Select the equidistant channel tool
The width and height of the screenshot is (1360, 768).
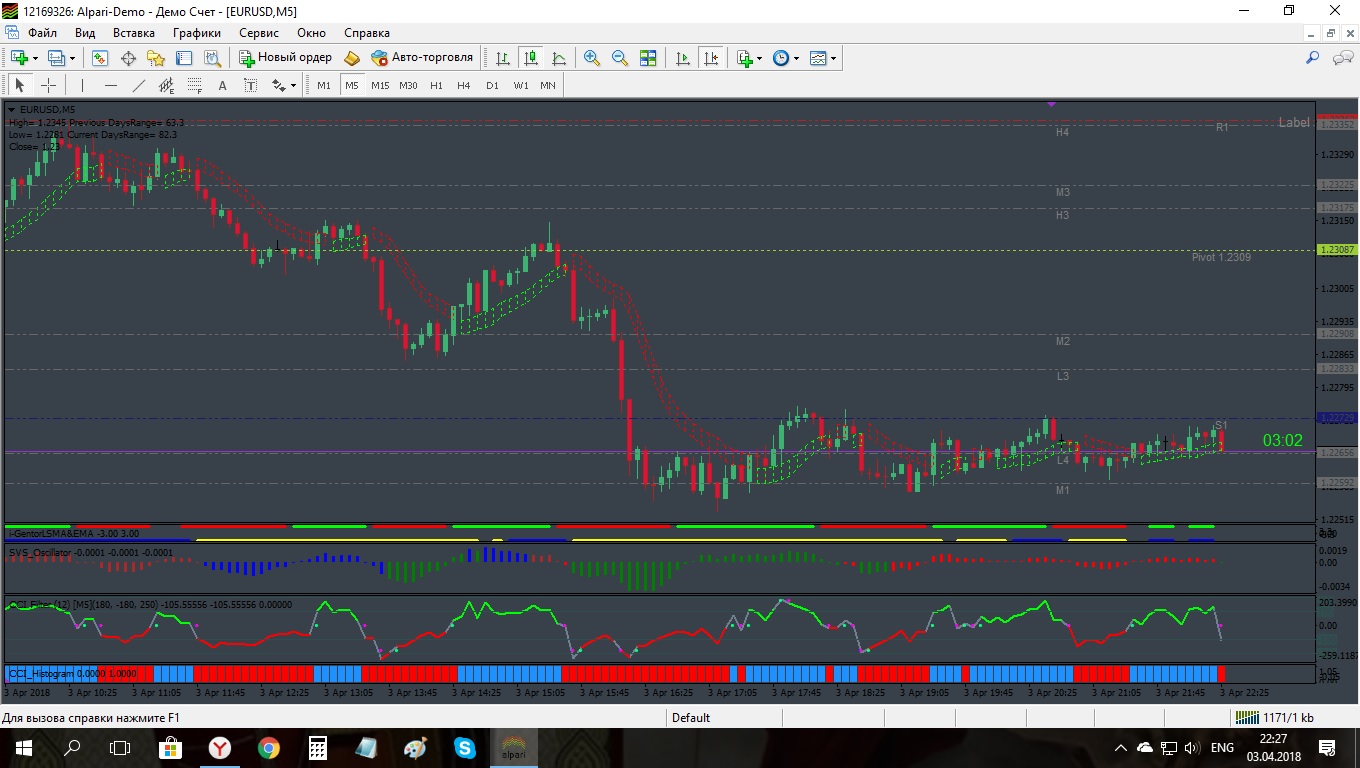tap(166, 85)
